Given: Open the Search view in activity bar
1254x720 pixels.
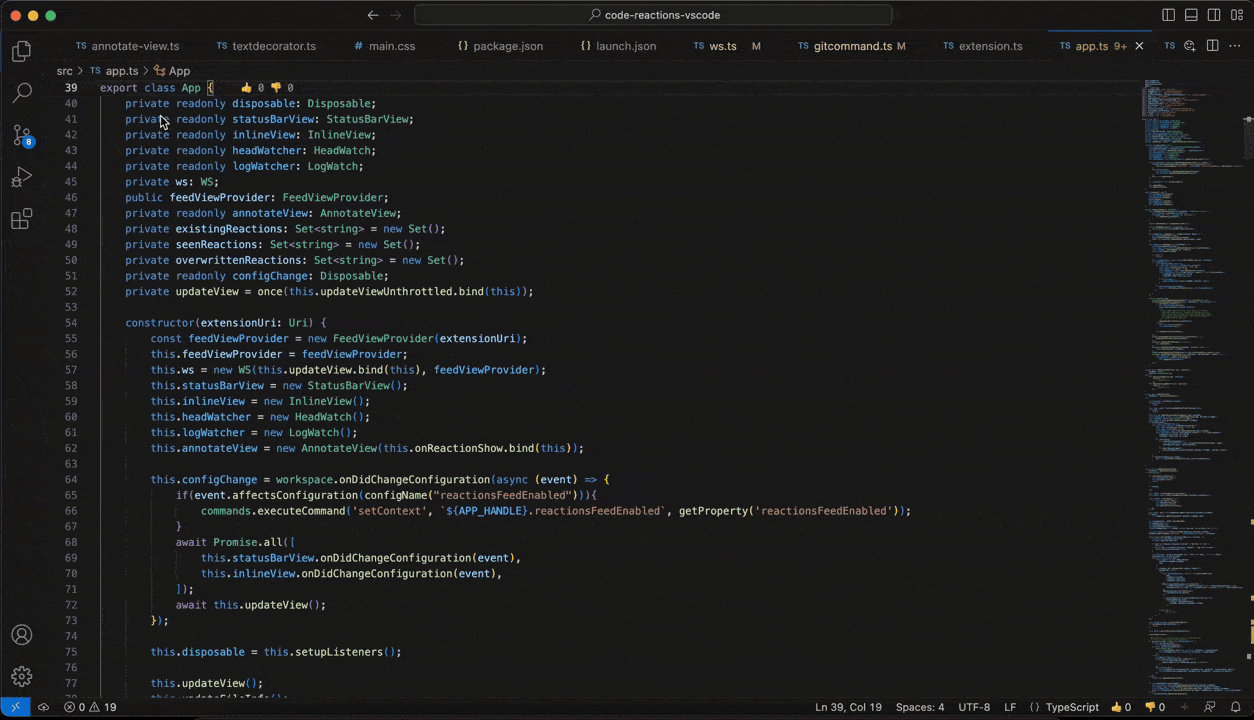Looking at the screenshot, I should click(21, 93).
